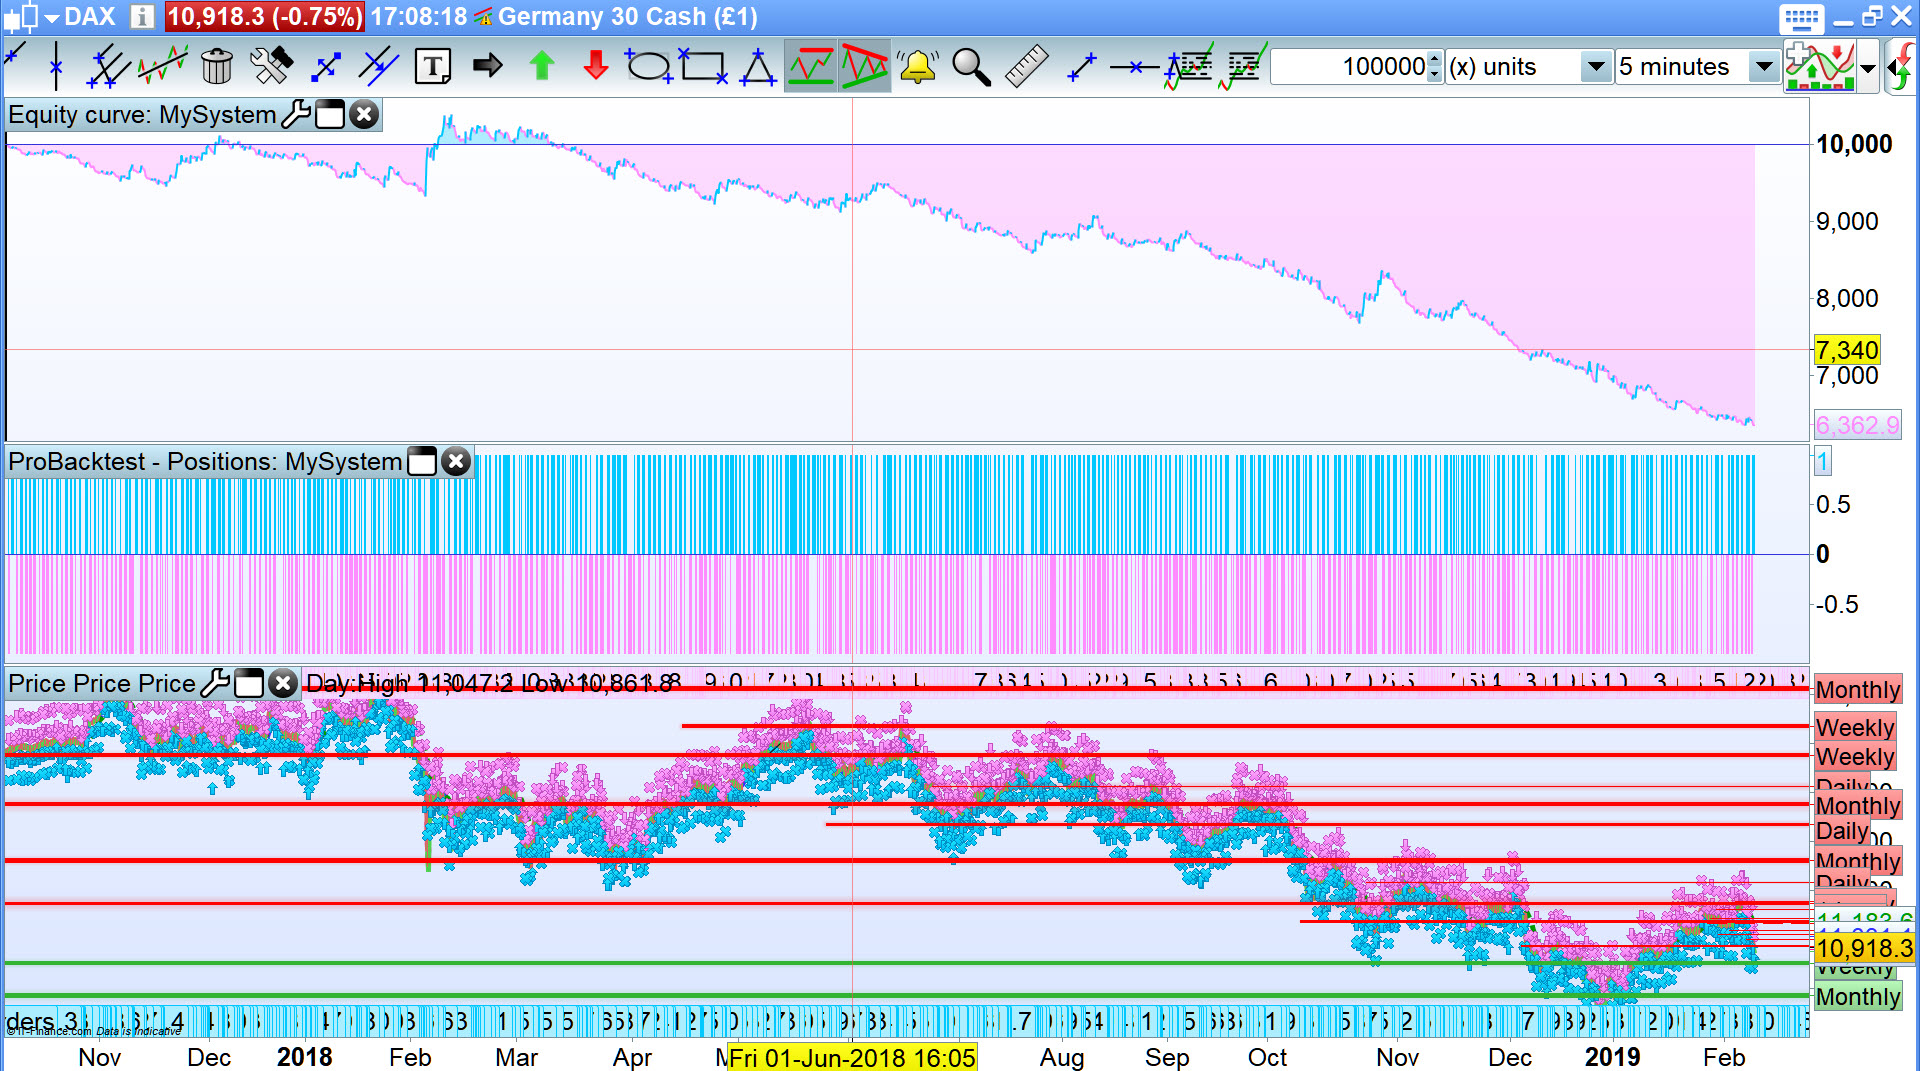Click the pink 6,362.9 equity value label
The width and height of the screenshot is (1920, 1071).
[1857, 425]
